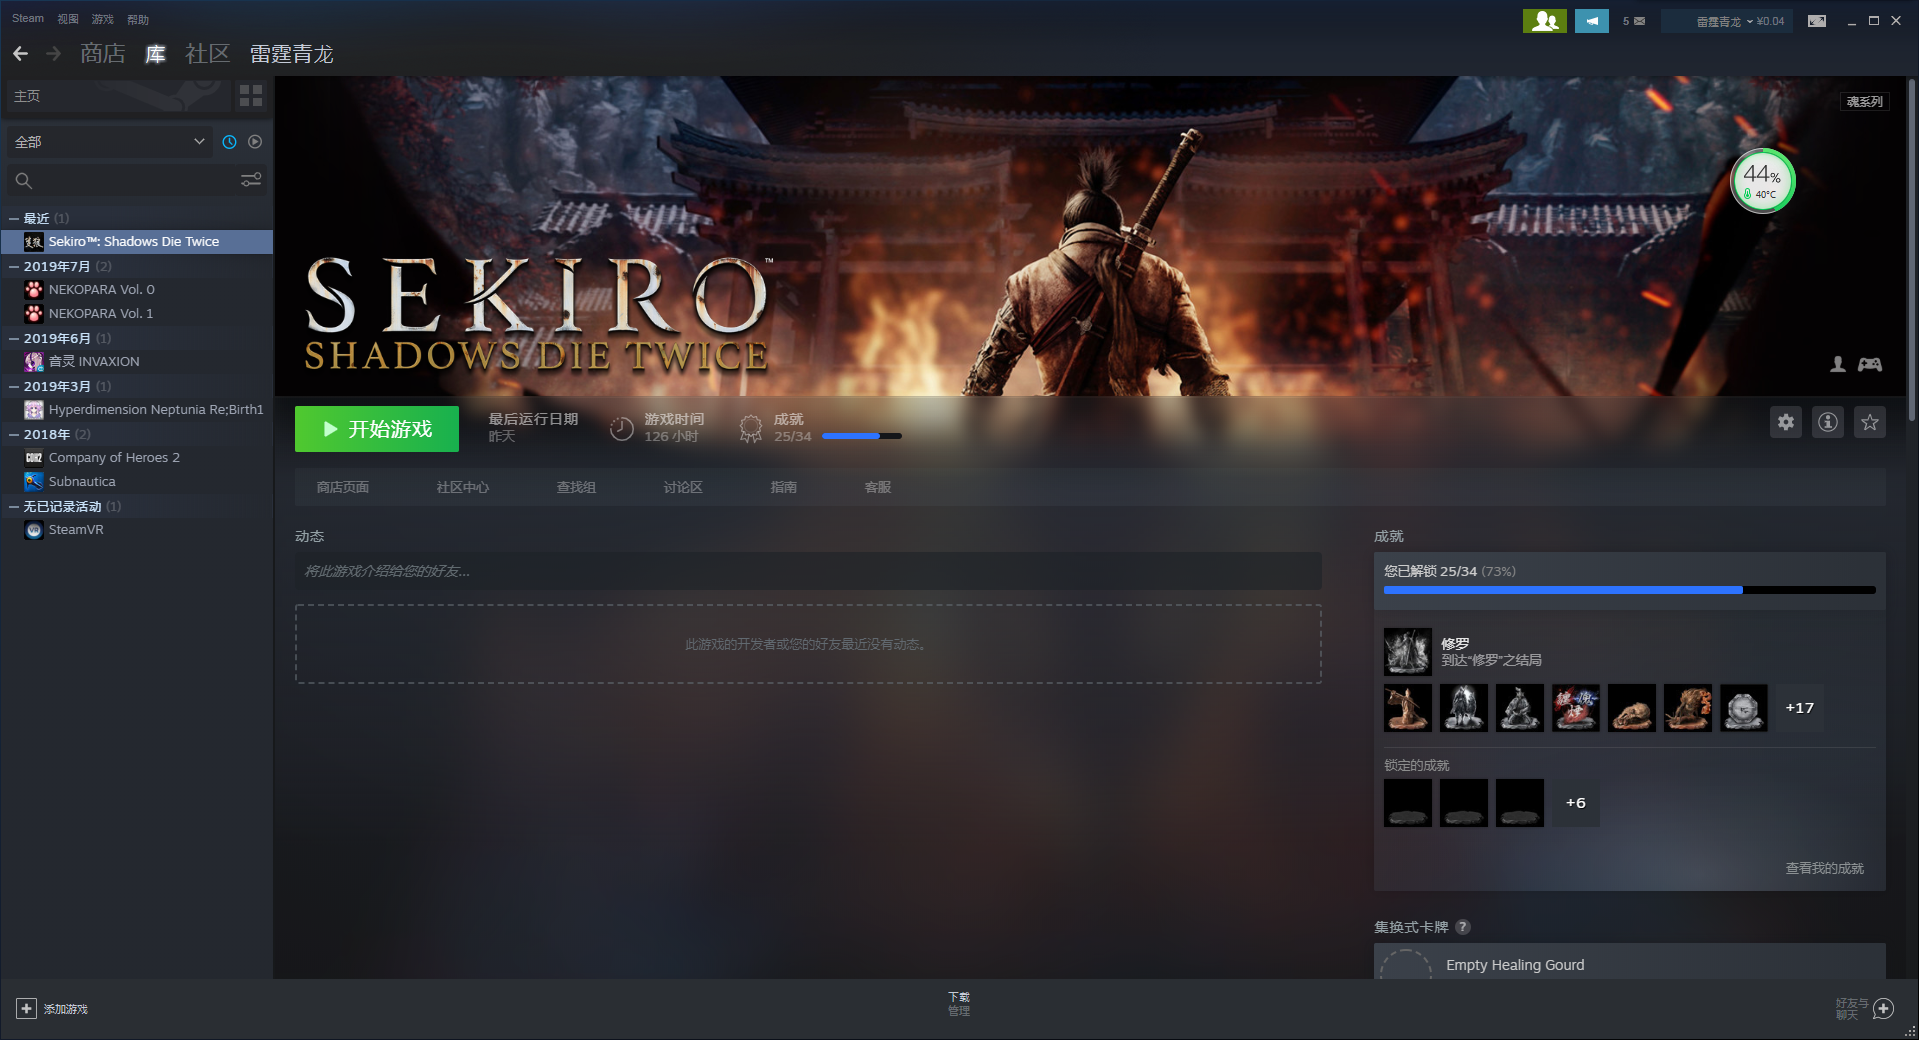Image resolution: width=1919 pixels, height=1040 pixels.
Task: Select 音灵 INVAXION in library
Action: click(137, 362)
